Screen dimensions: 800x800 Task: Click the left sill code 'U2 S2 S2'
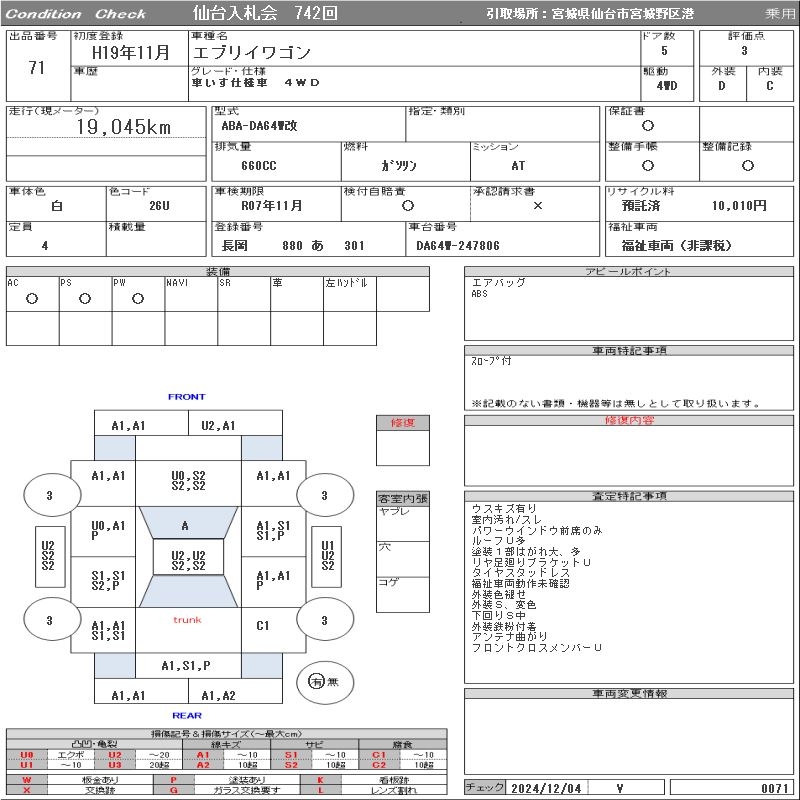[48, 556]
